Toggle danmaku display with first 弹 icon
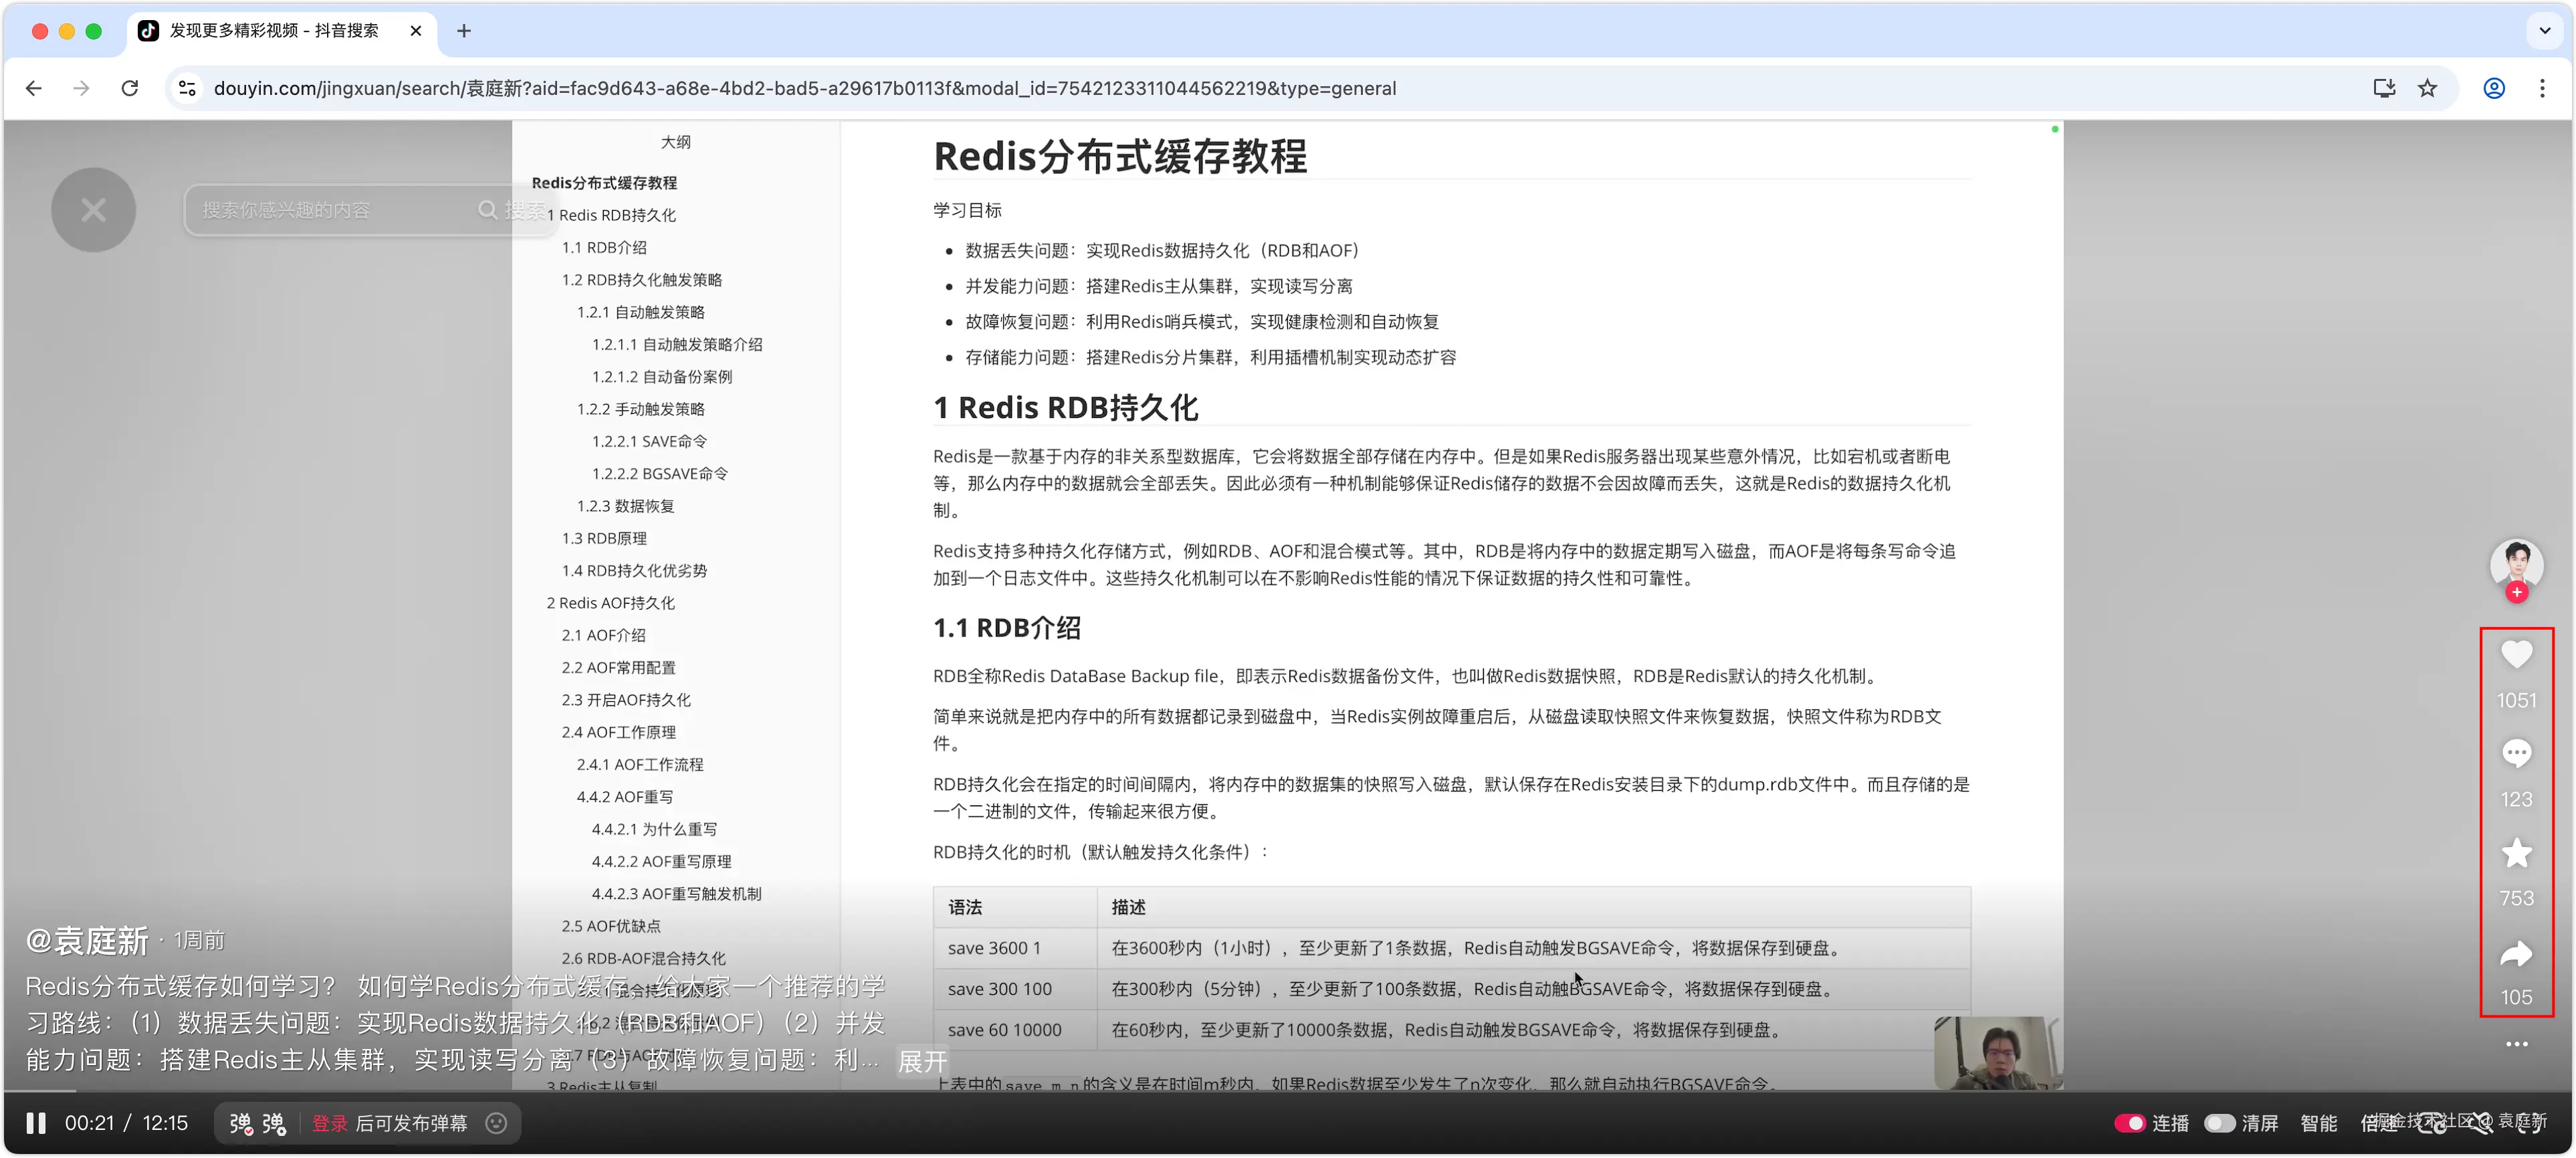The height and width of the screenshot is (1158, 2576). (240, 1123)
